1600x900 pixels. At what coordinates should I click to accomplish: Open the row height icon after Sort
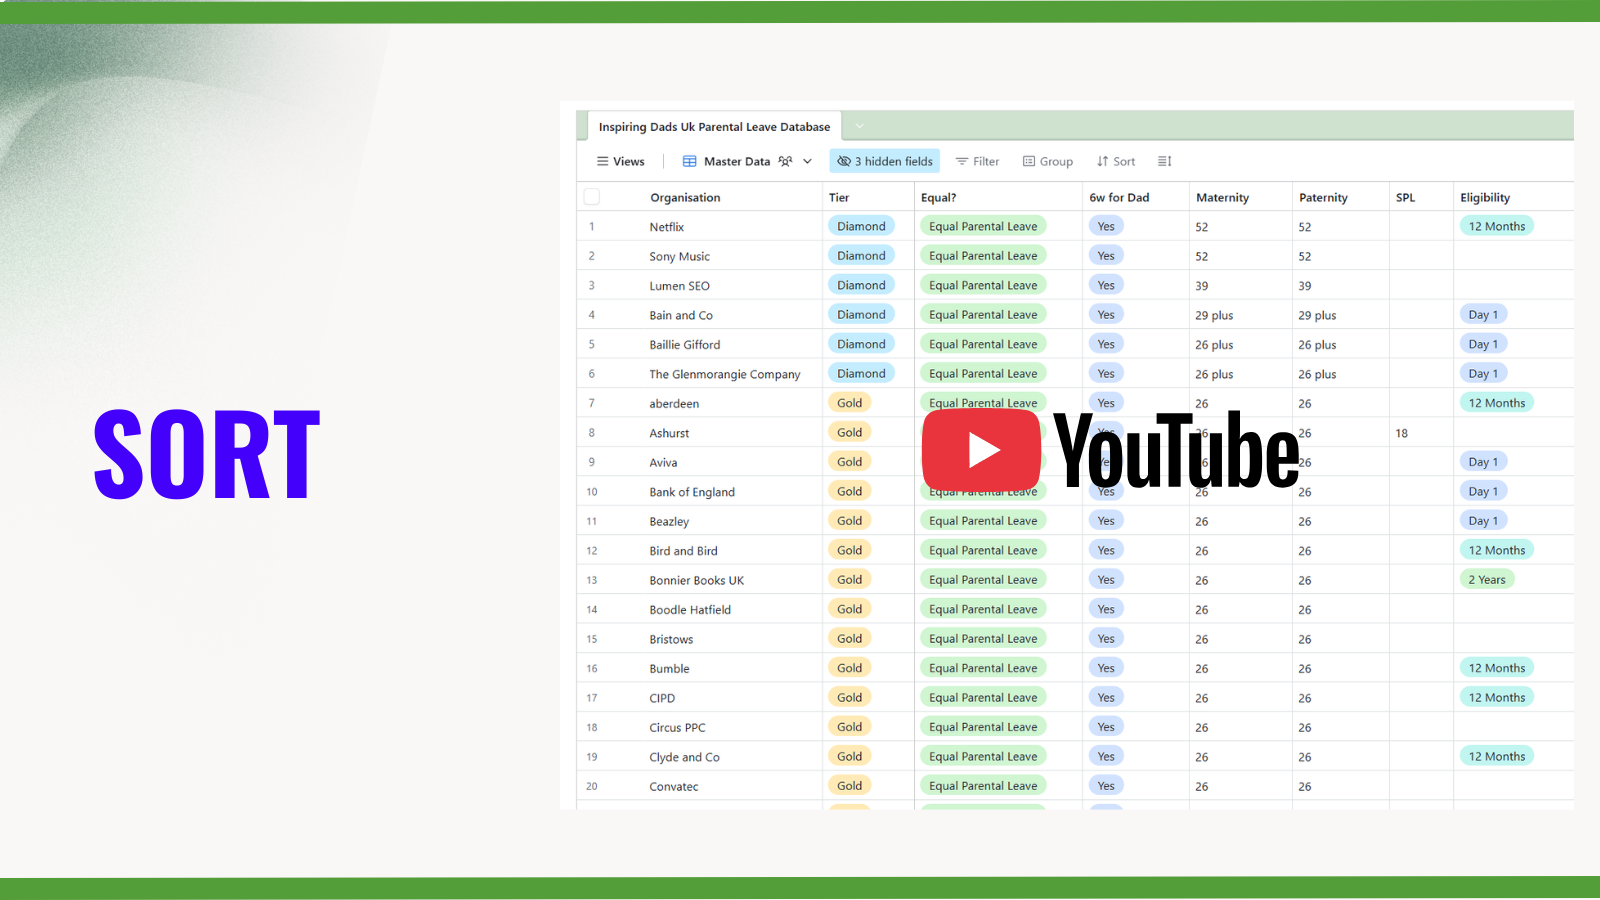click(1164, 161)
